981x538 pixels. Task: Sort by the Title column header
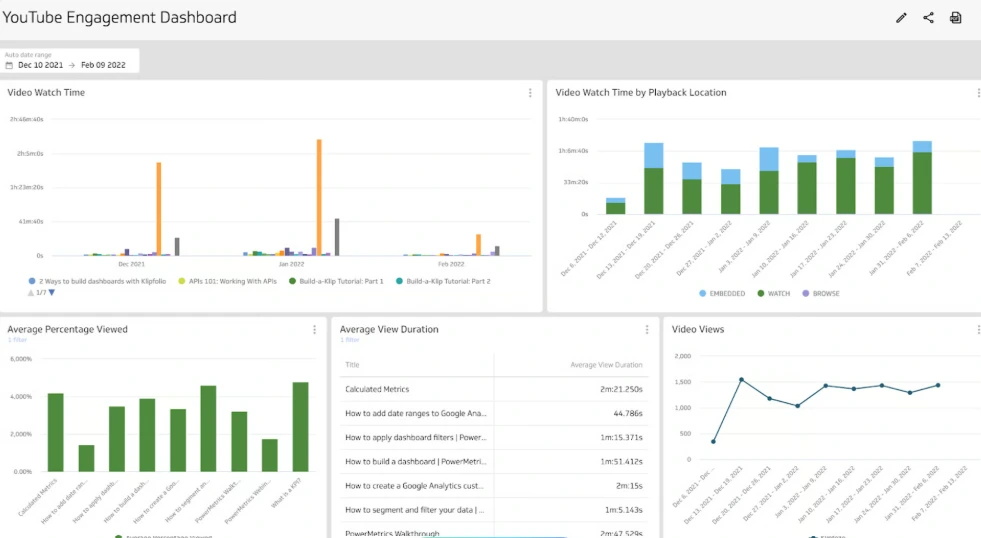[352, 365]
